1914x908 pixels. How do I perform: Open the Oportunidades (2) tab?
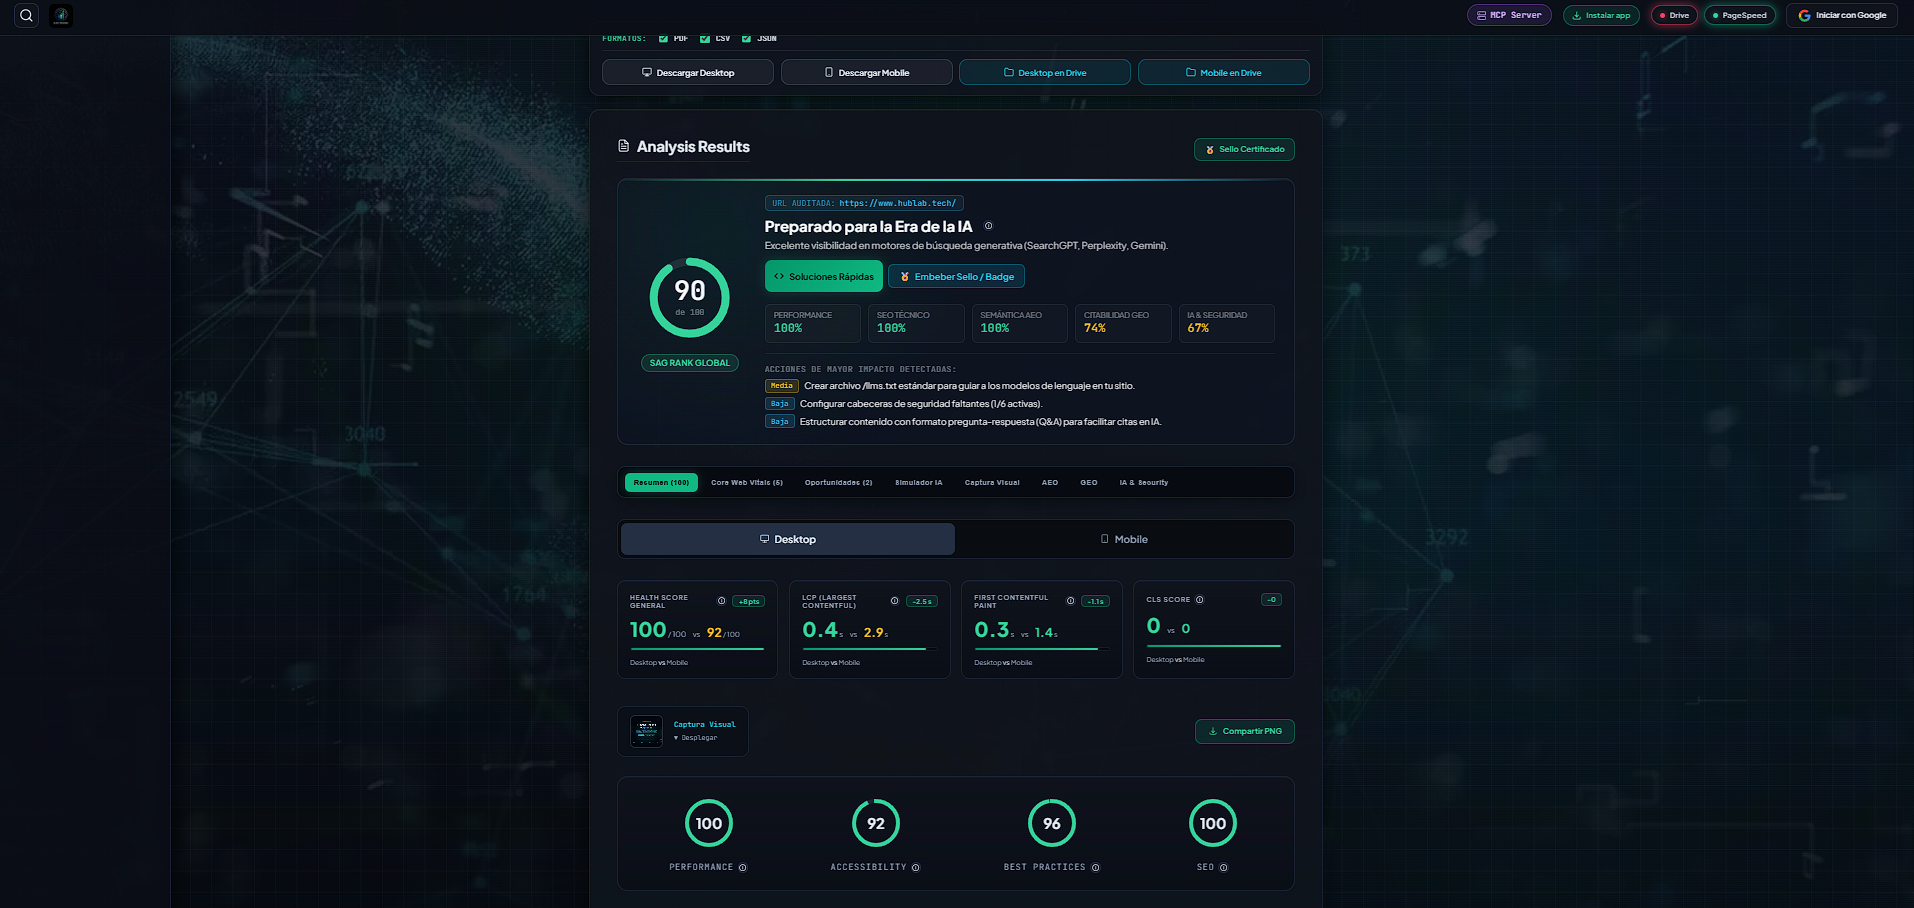click(x=838, y=483)
